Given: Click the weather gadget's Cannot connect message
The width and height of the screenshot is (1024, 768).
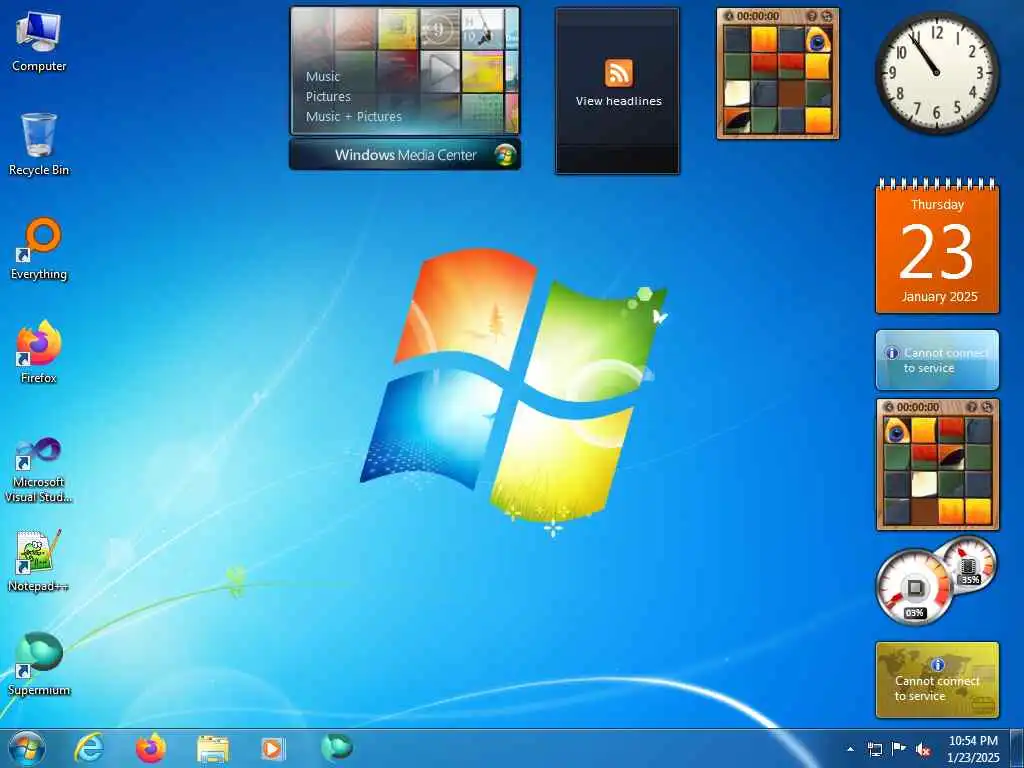Looking at the screenshot, I should pos(945,360).
